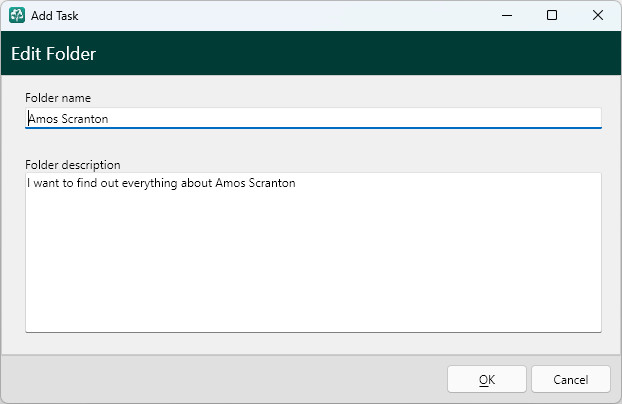The image size is (622, 404).
Task: Click the Folder description label
Action: [x=73, y=165]
